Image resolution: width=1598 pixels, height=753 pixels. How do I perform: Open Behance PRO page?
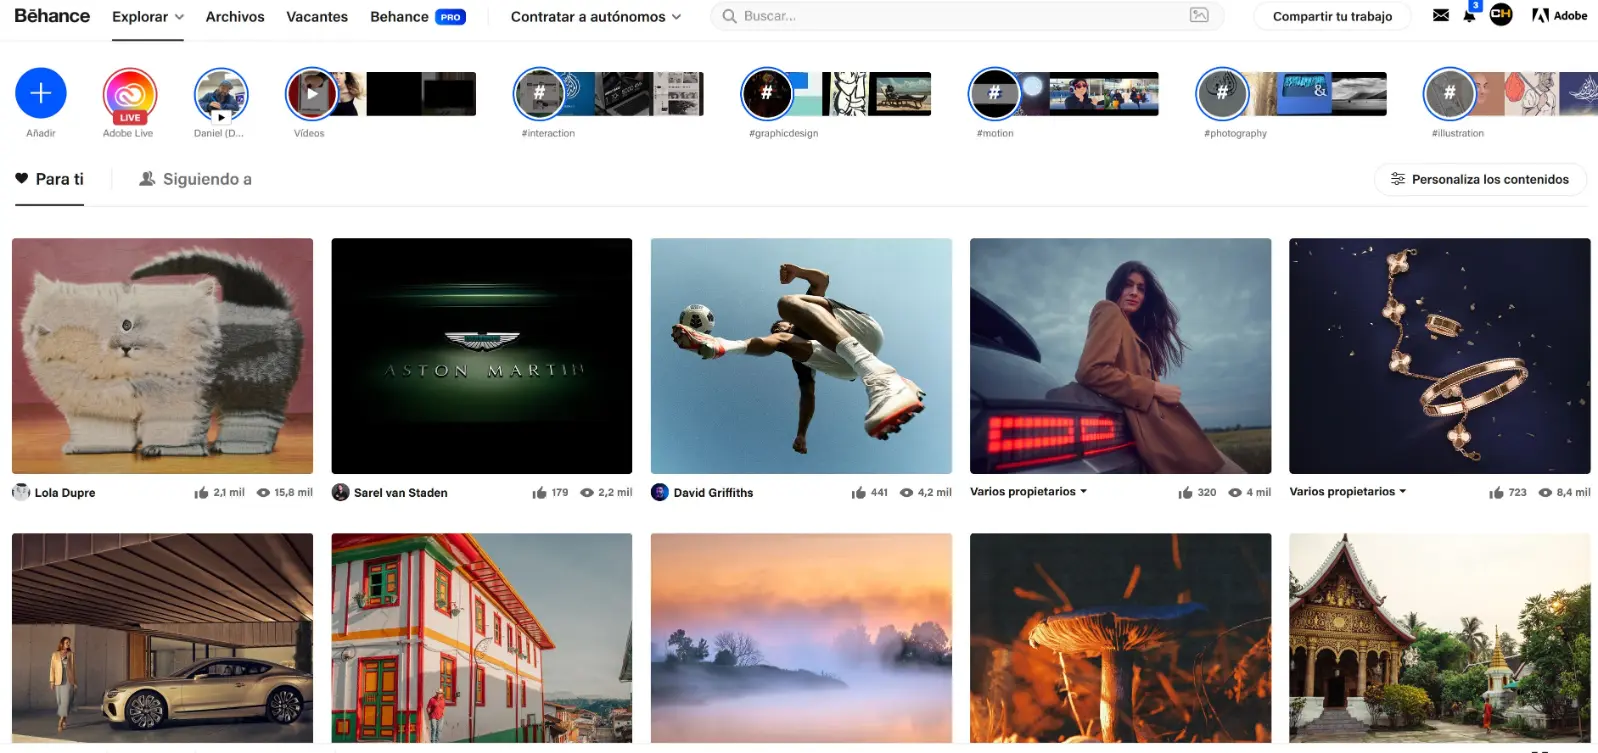(418, 17)
